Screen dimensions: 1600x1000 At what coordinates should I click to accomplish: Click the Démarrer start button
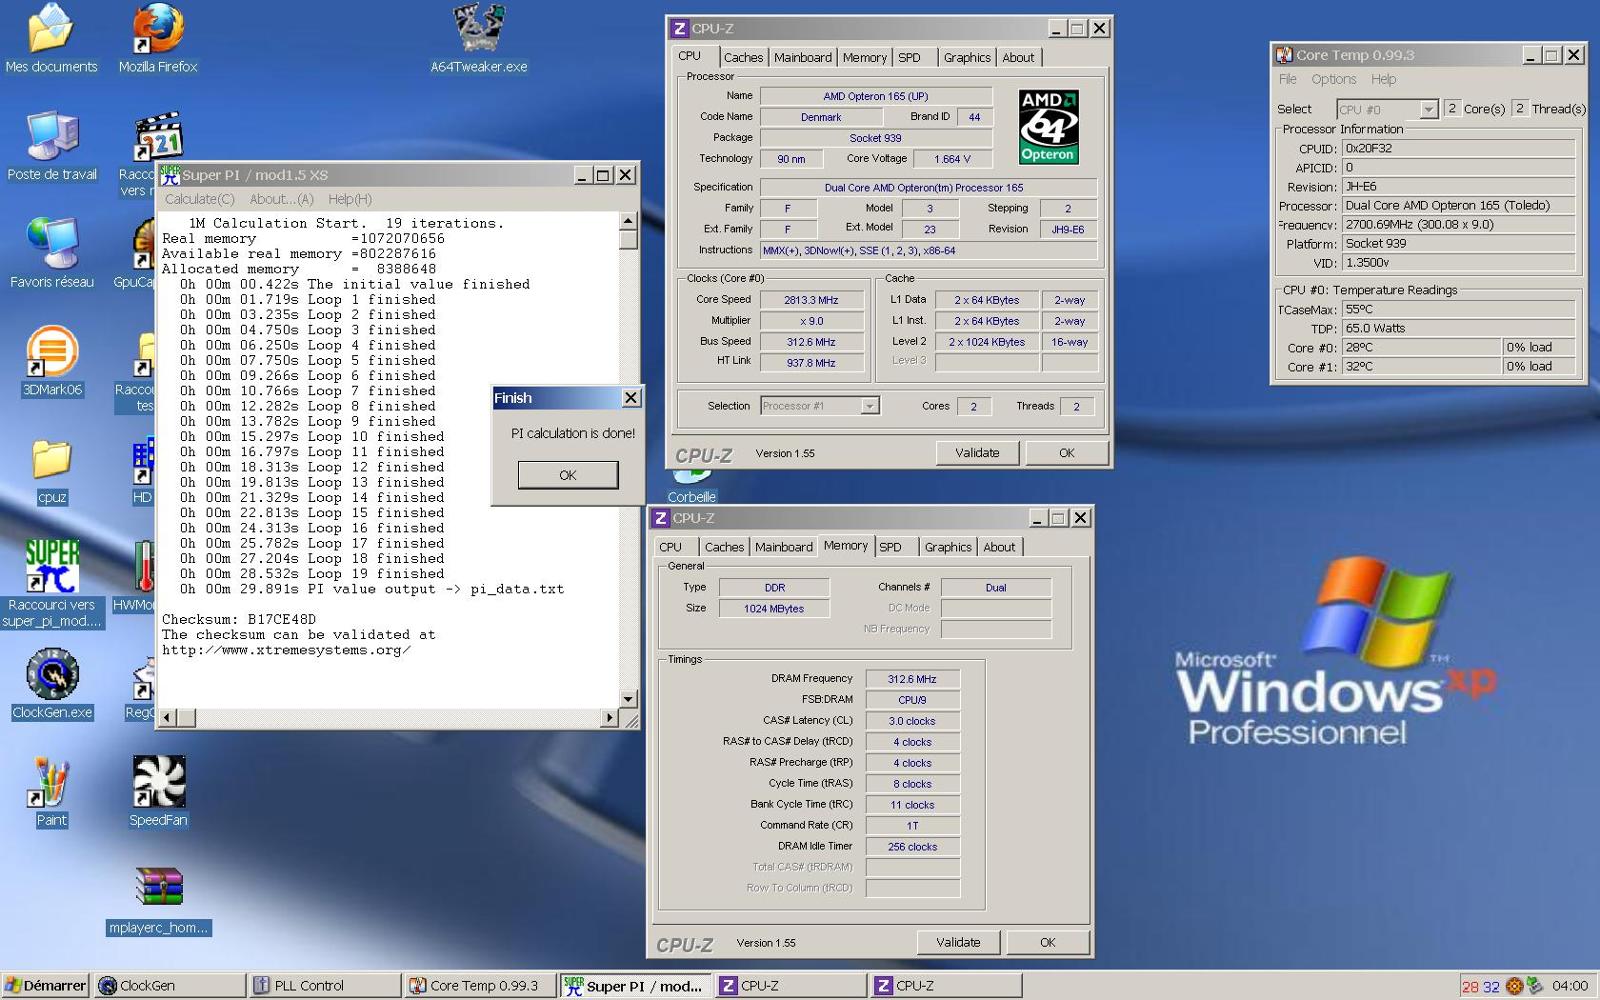(x=46, y=986)
